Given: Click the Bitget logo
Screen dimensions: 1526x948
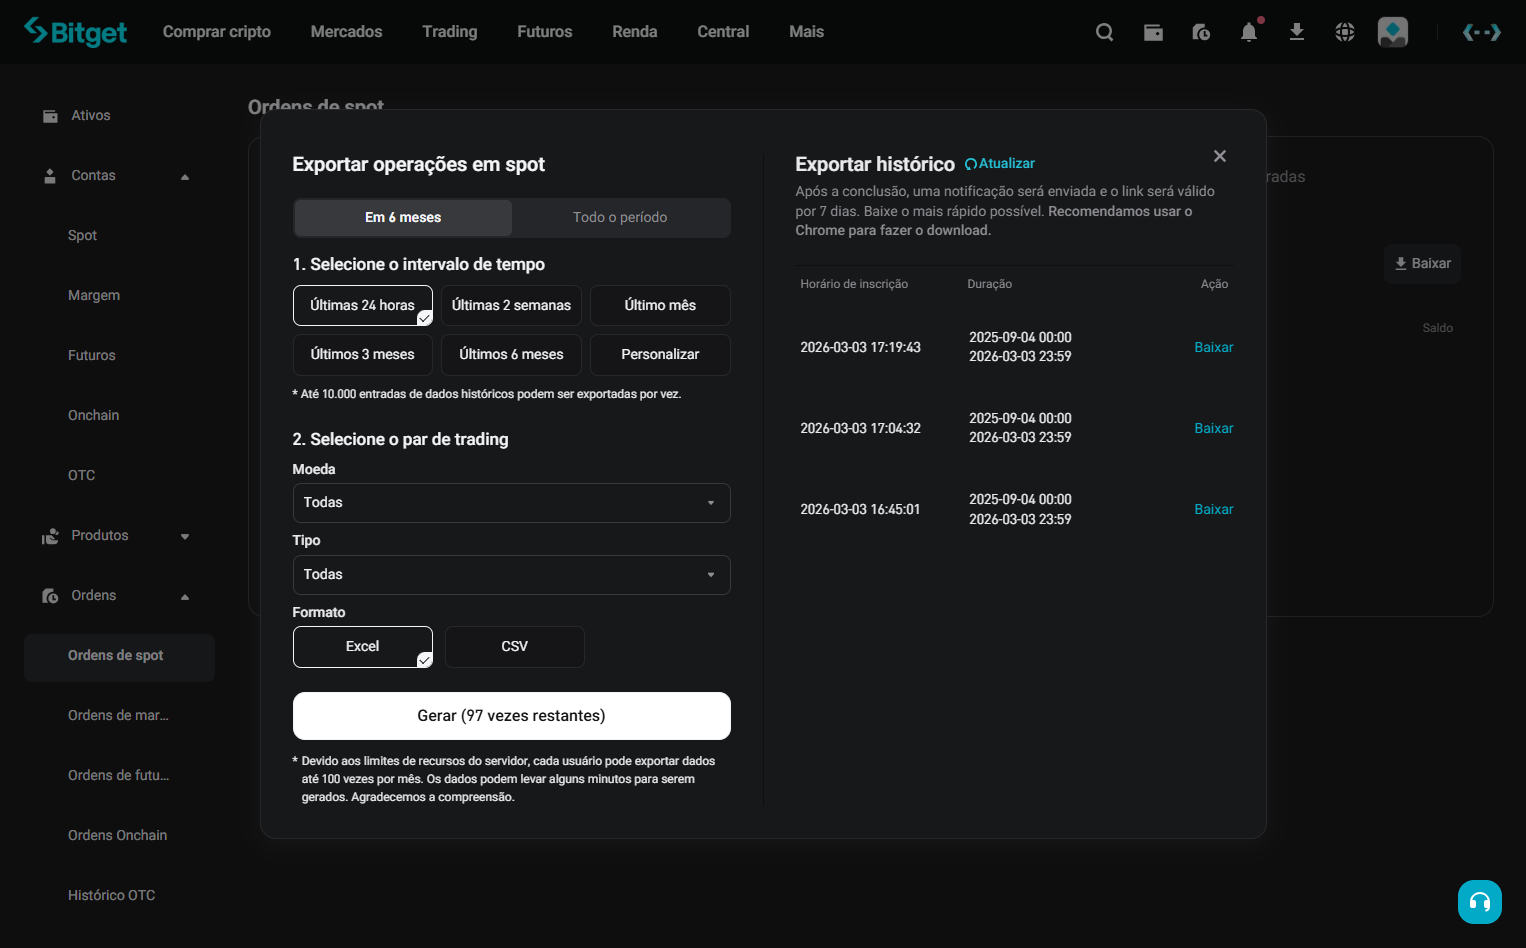Looking at the screenshot, I should pos(76,32).
